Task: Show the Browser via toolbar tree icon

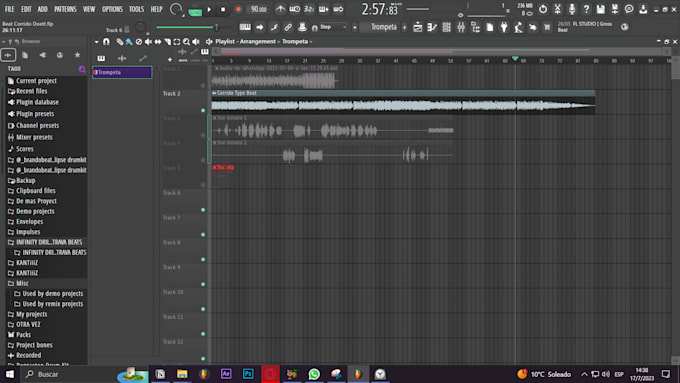Action: [475, 27]
